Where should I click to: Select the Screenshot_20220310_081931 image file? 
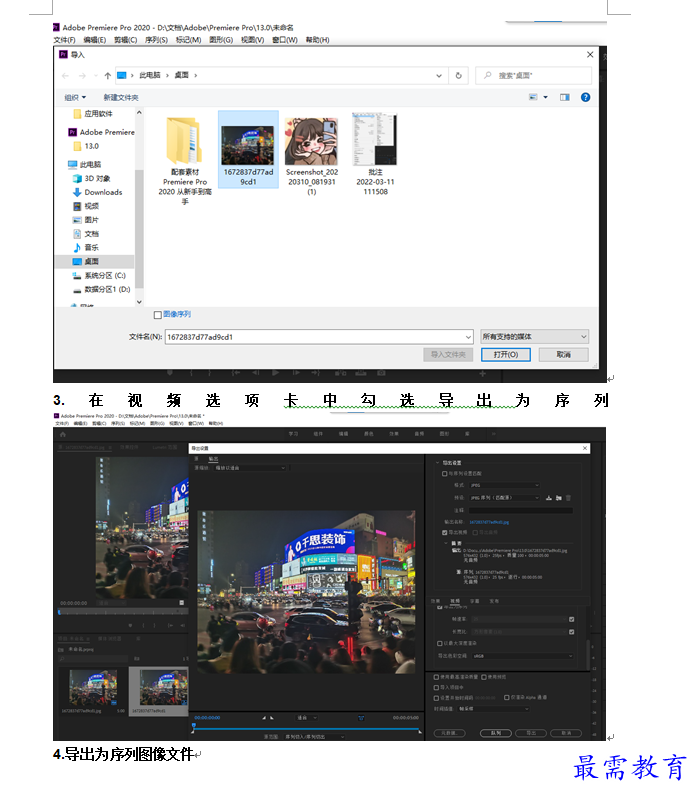(x=312, y=155)
